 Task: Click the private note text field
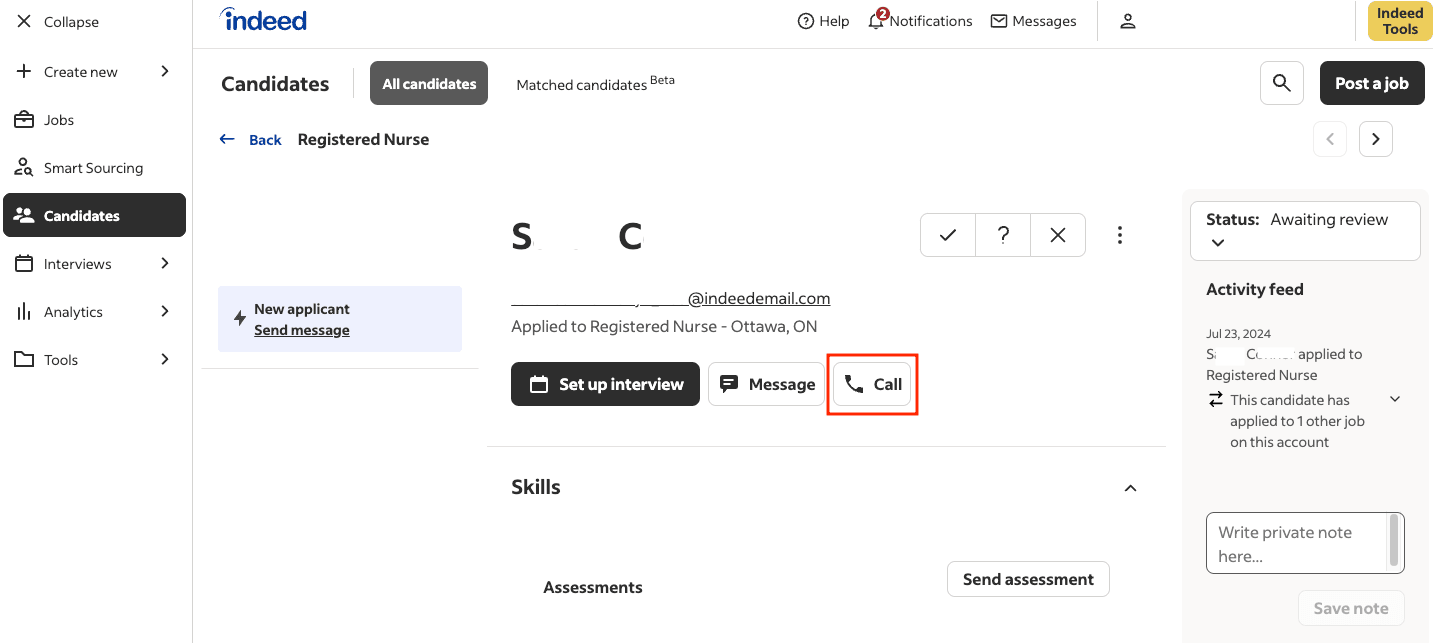click(1296, 543)
